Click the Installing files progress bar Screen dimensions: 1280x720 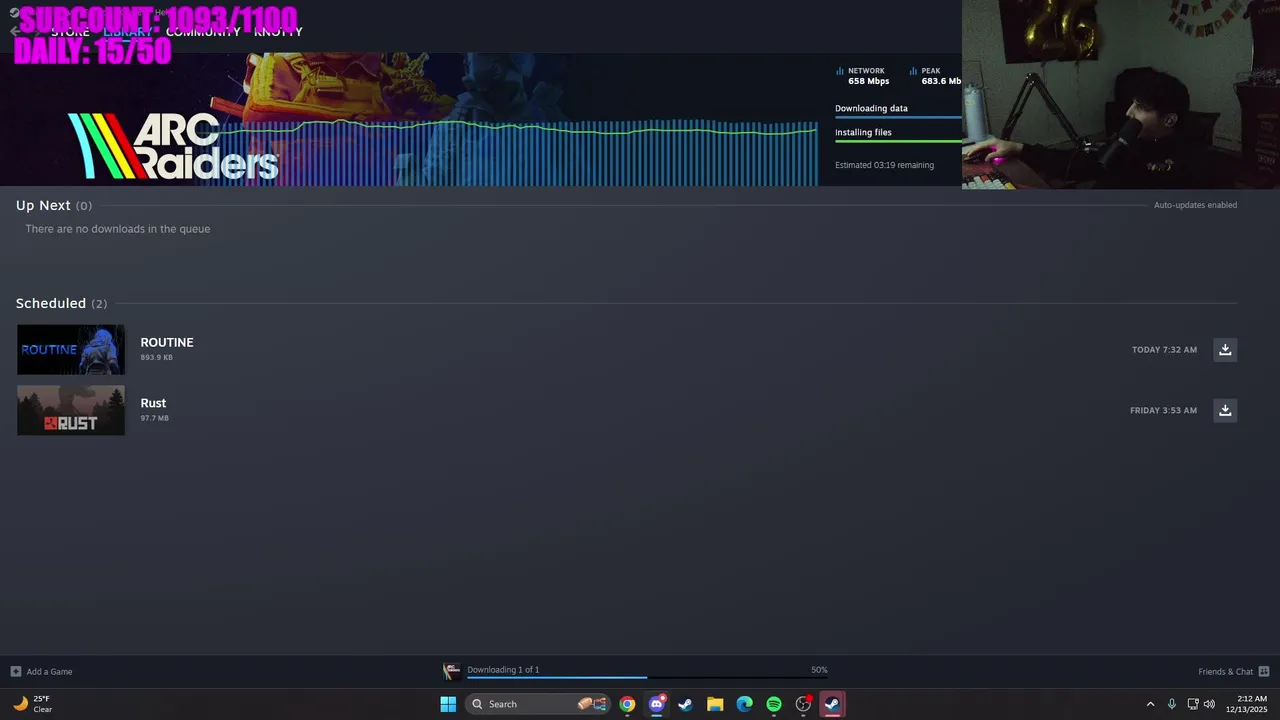coord(898,141)
